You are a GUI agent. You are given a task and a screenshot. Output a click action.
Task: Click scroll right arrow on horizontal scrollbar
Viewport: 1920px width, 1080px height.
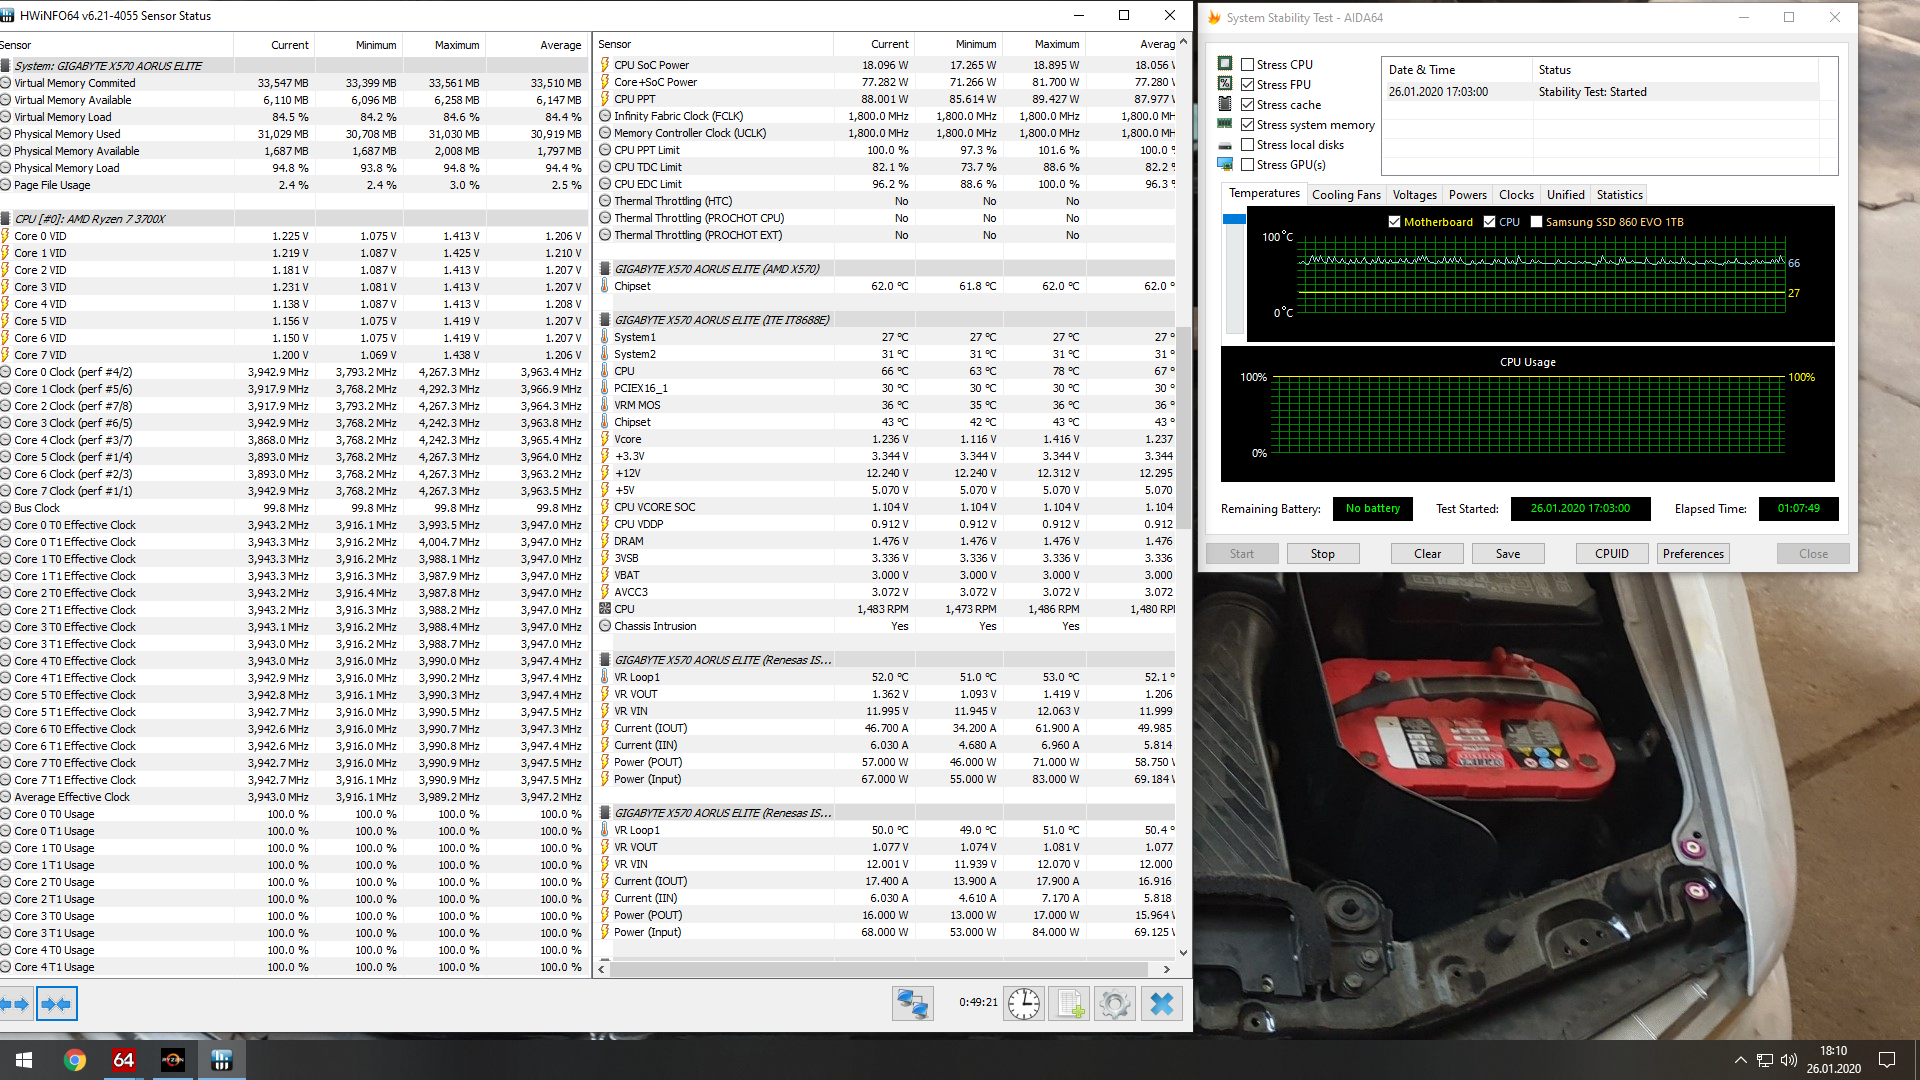click(1166, 969)
